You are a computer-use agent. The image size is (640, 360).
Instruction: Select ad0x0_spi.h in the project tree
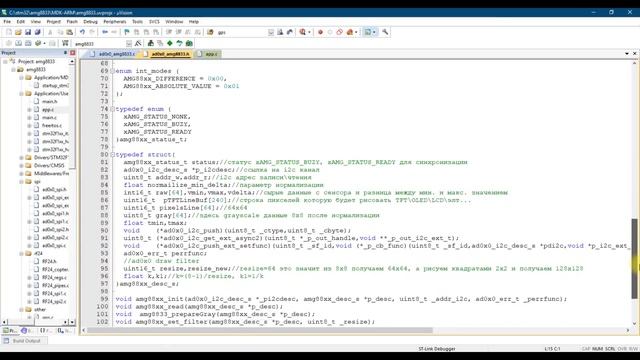(x=54, y=189)
